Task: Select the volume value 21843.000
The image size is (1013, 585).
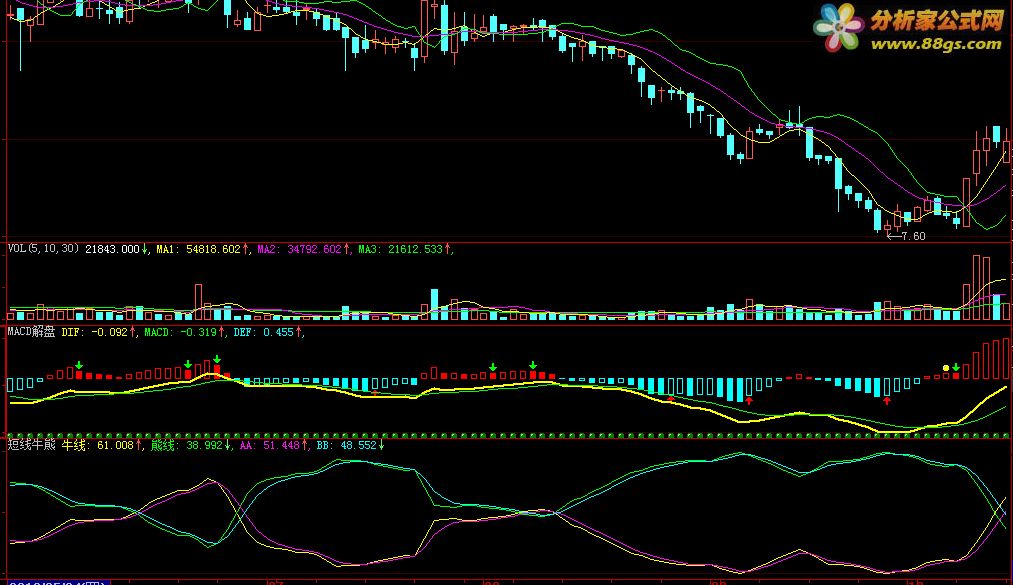Action: click(112, 249)
